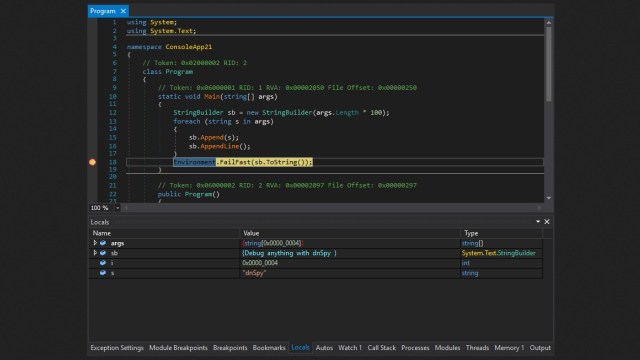Open the Memory 1 tab
The height and width of the screenshot is (360, 640).
509,348
